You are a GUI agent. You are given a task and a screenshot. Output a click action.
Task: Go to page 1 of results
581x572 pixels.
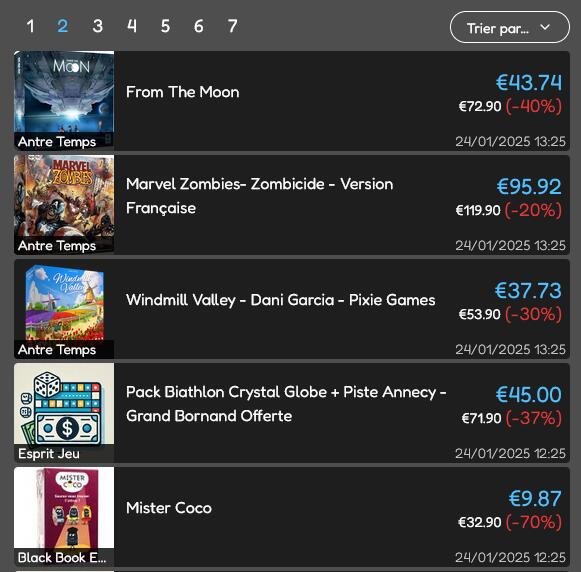30,26
